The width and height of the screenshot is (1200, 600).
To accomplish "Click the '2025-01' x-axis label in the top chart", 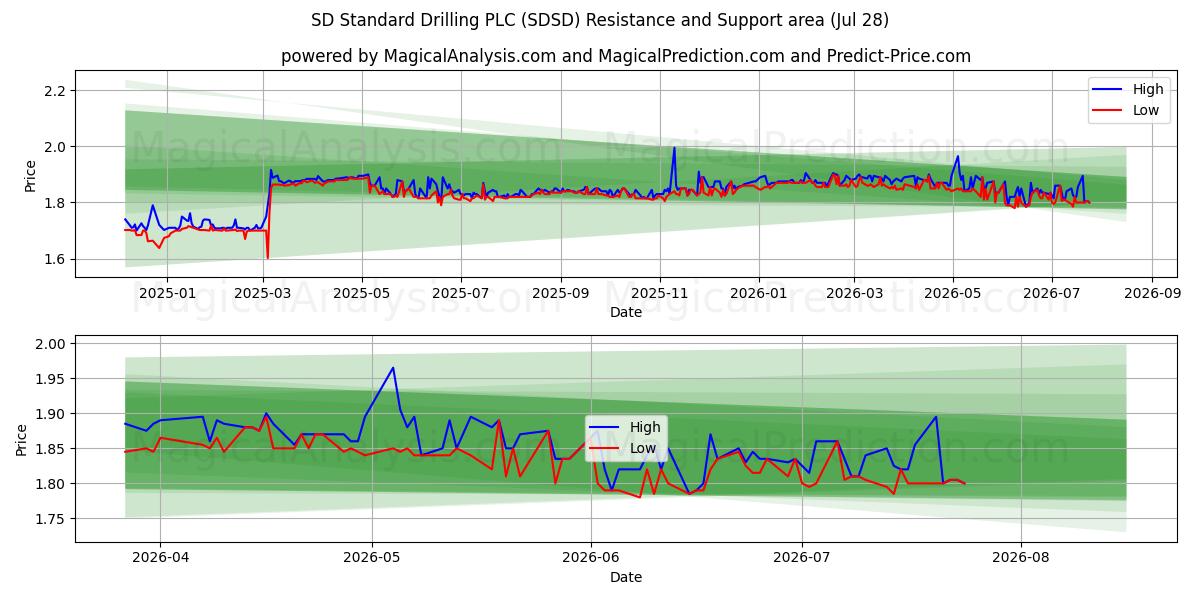I will pyautogui.click(x=166, y=294).
